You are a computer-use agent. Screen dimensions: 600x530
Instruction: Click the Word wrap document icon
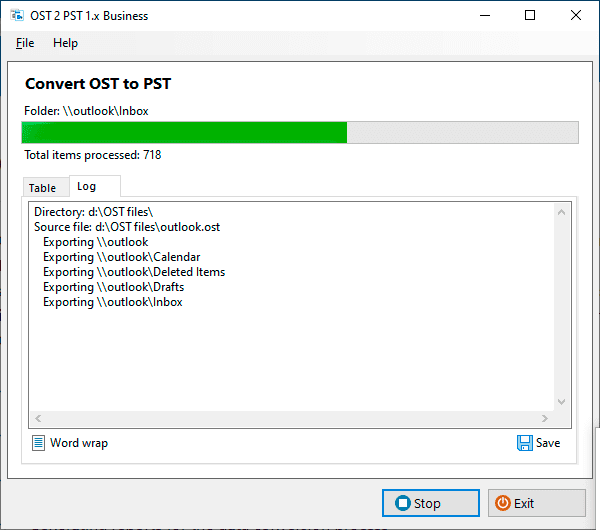[x=39, y=443]
